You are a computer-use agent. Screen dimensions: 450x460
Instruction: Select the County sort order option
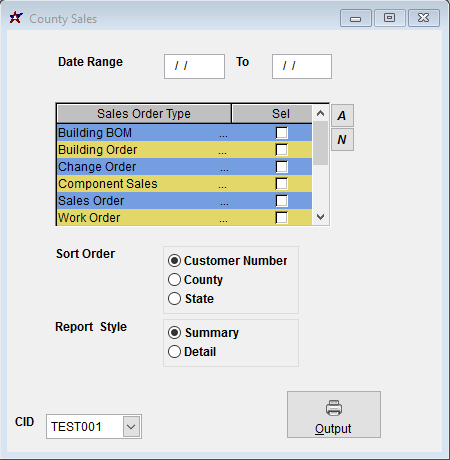pyautogui.click(x=195, y=280)
